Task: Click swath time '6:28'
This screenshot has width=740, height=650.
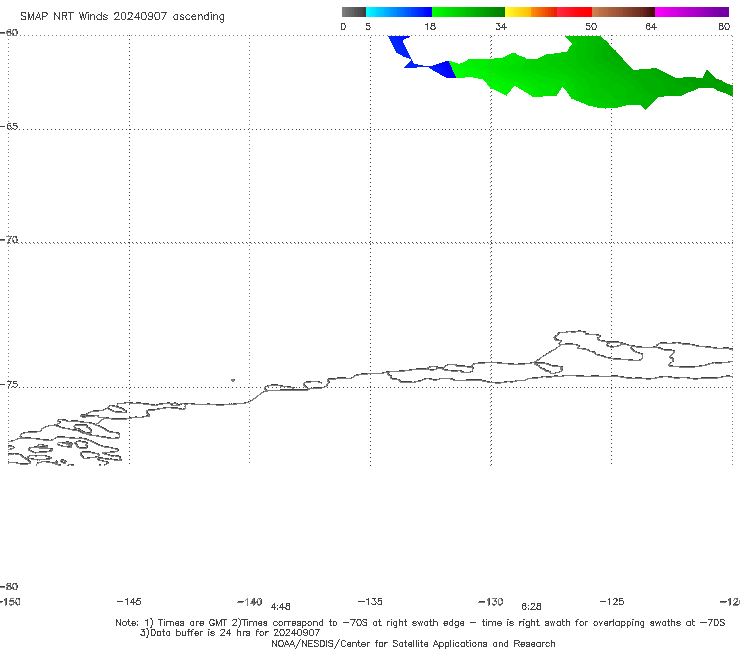Action: click(x=531, y=607)
